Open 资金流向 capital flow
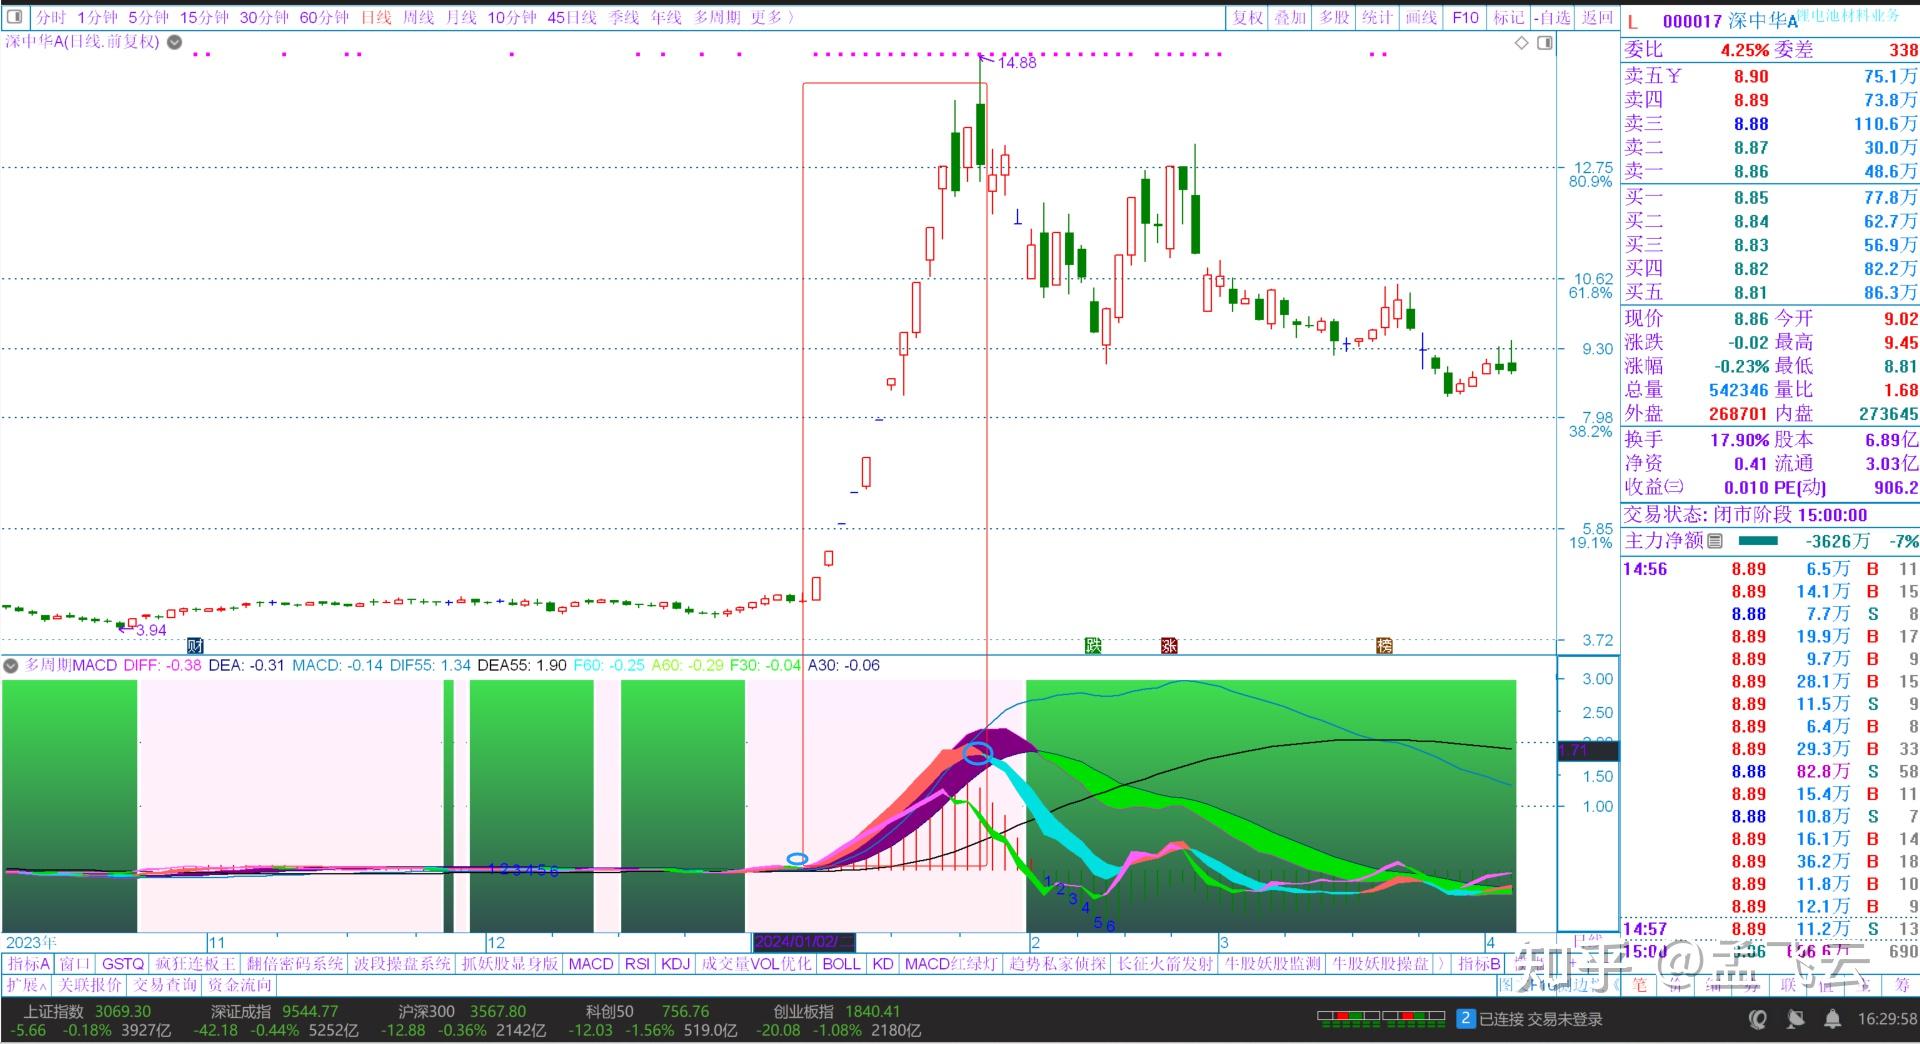This screenshot has width=1920, height=1044. click(240, 985)
